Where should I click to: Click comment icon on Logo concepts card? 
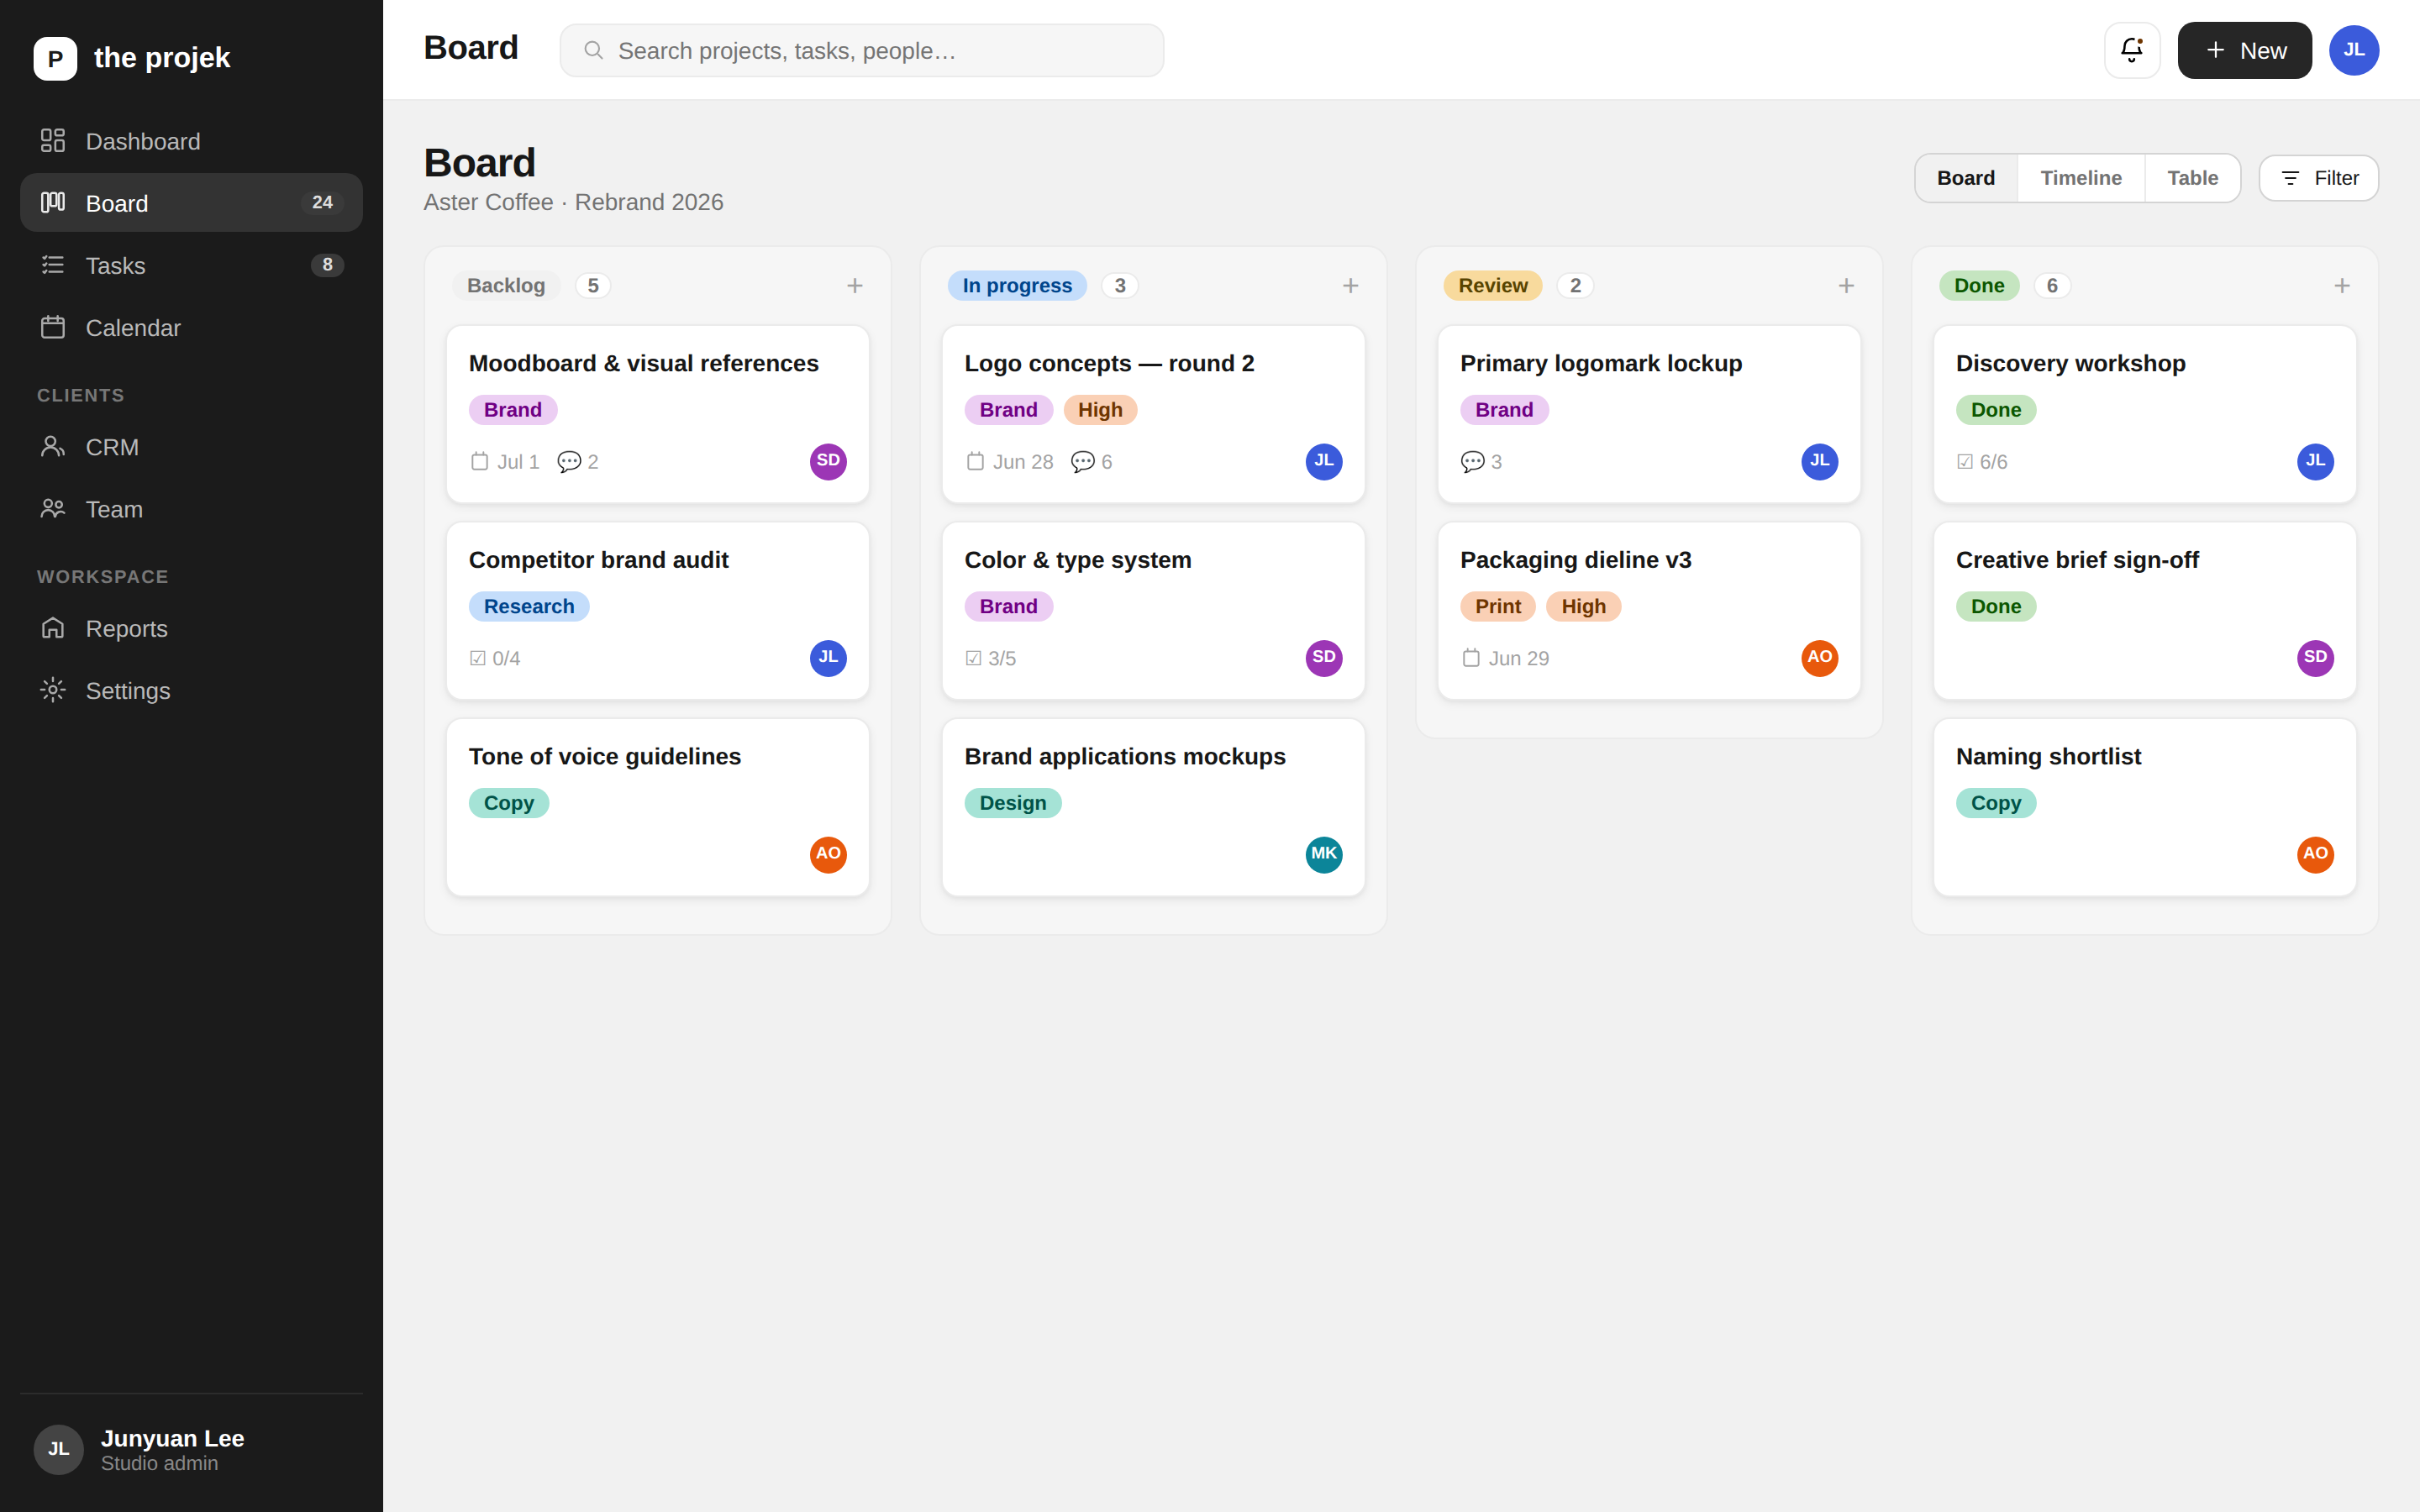click(x=1082, y=462)
